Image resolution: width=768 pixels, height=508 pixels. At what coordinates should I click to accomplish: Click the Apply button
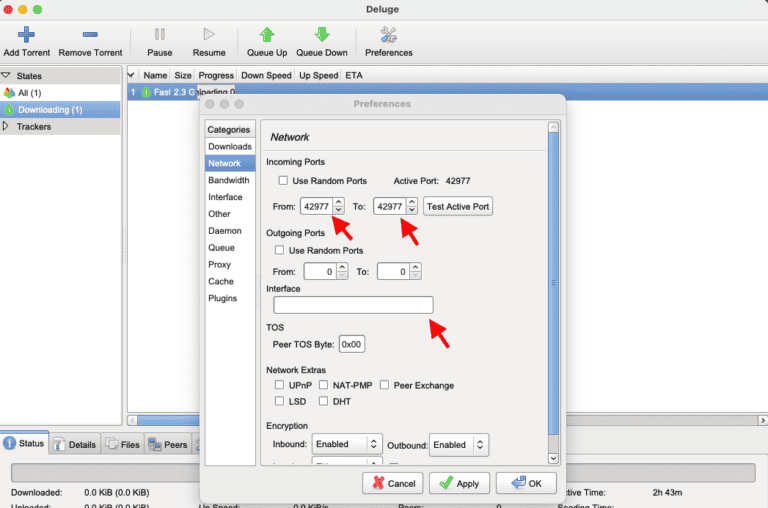(459, 483)
